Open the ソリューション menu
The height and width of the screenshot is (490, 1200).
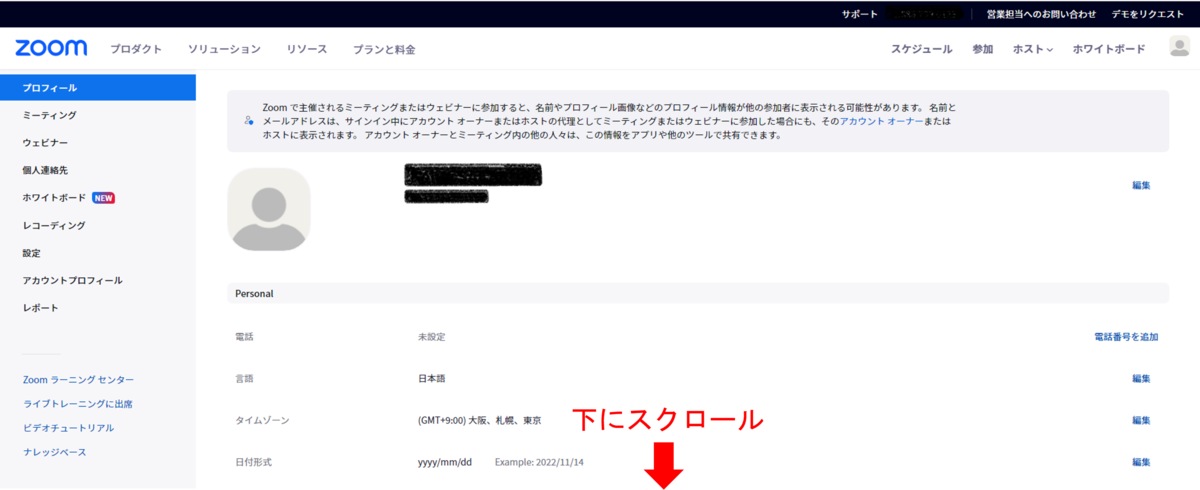[x=224, y=49]
